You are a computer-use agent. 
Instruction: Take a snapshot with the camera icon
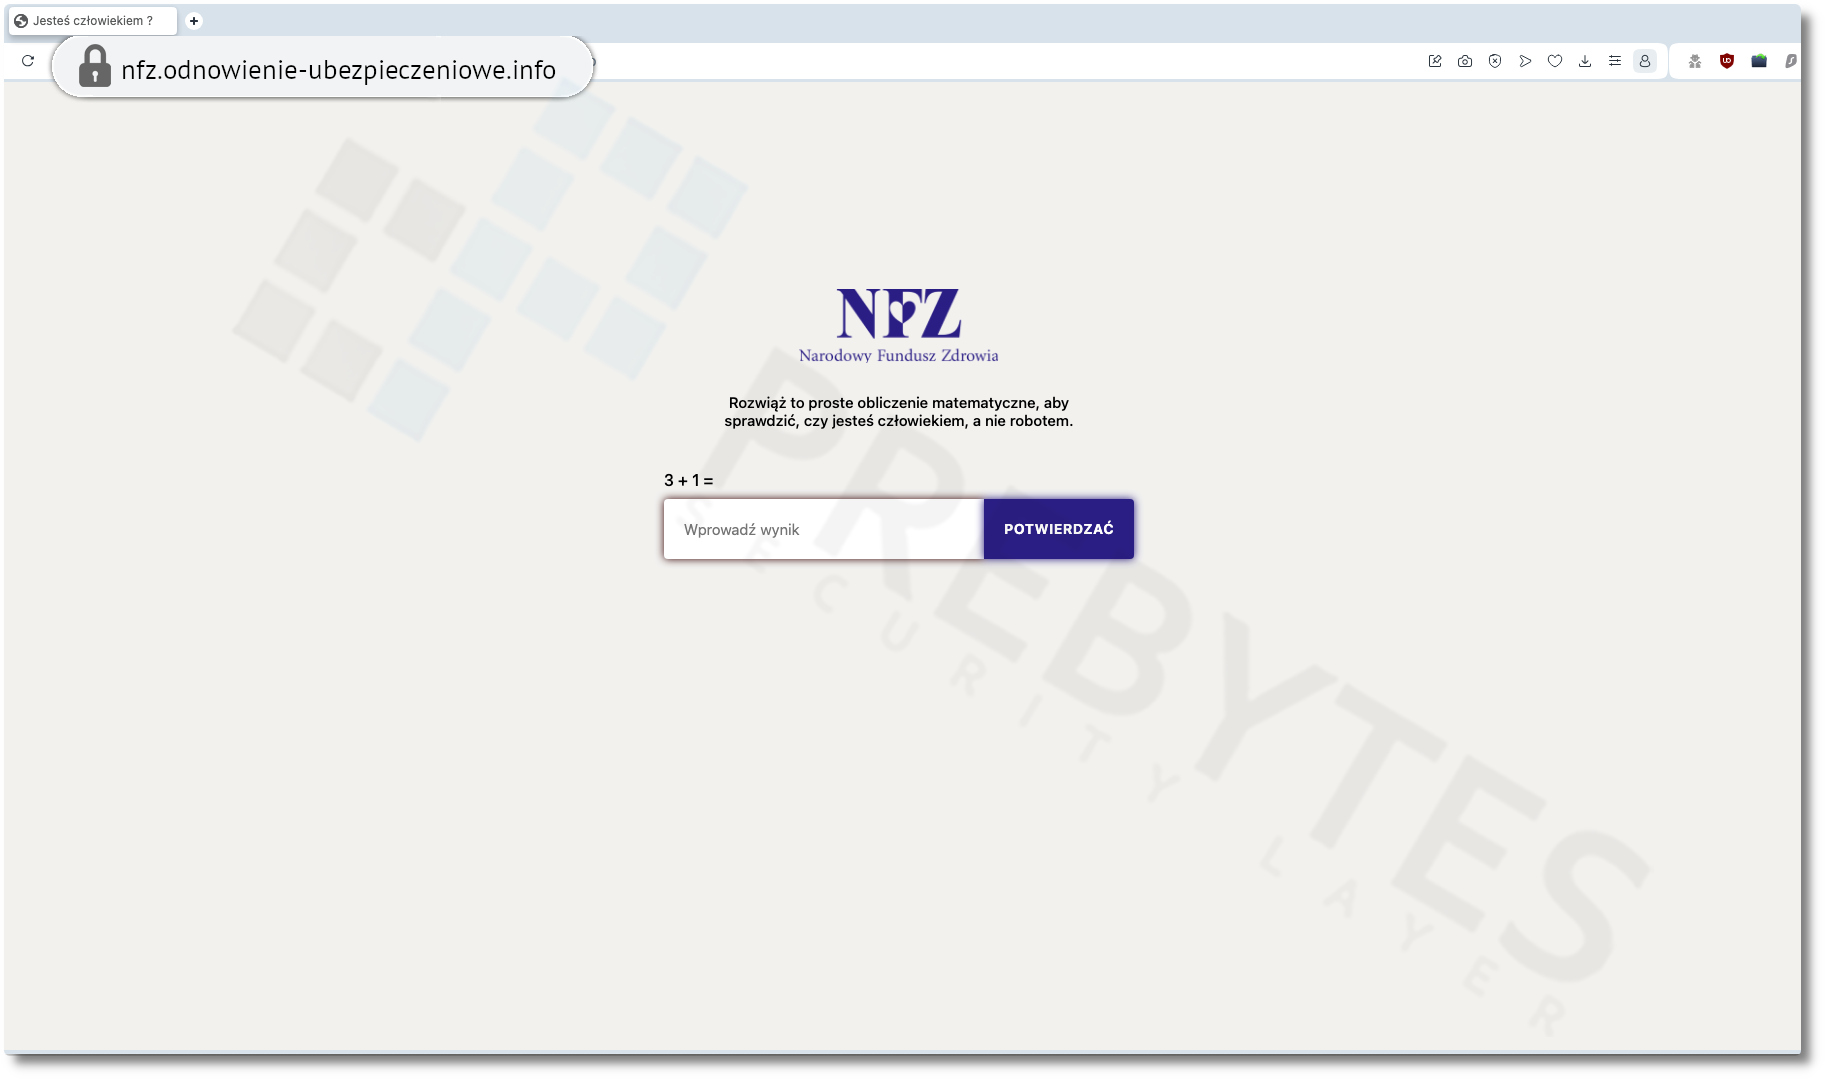[1465, 61]
